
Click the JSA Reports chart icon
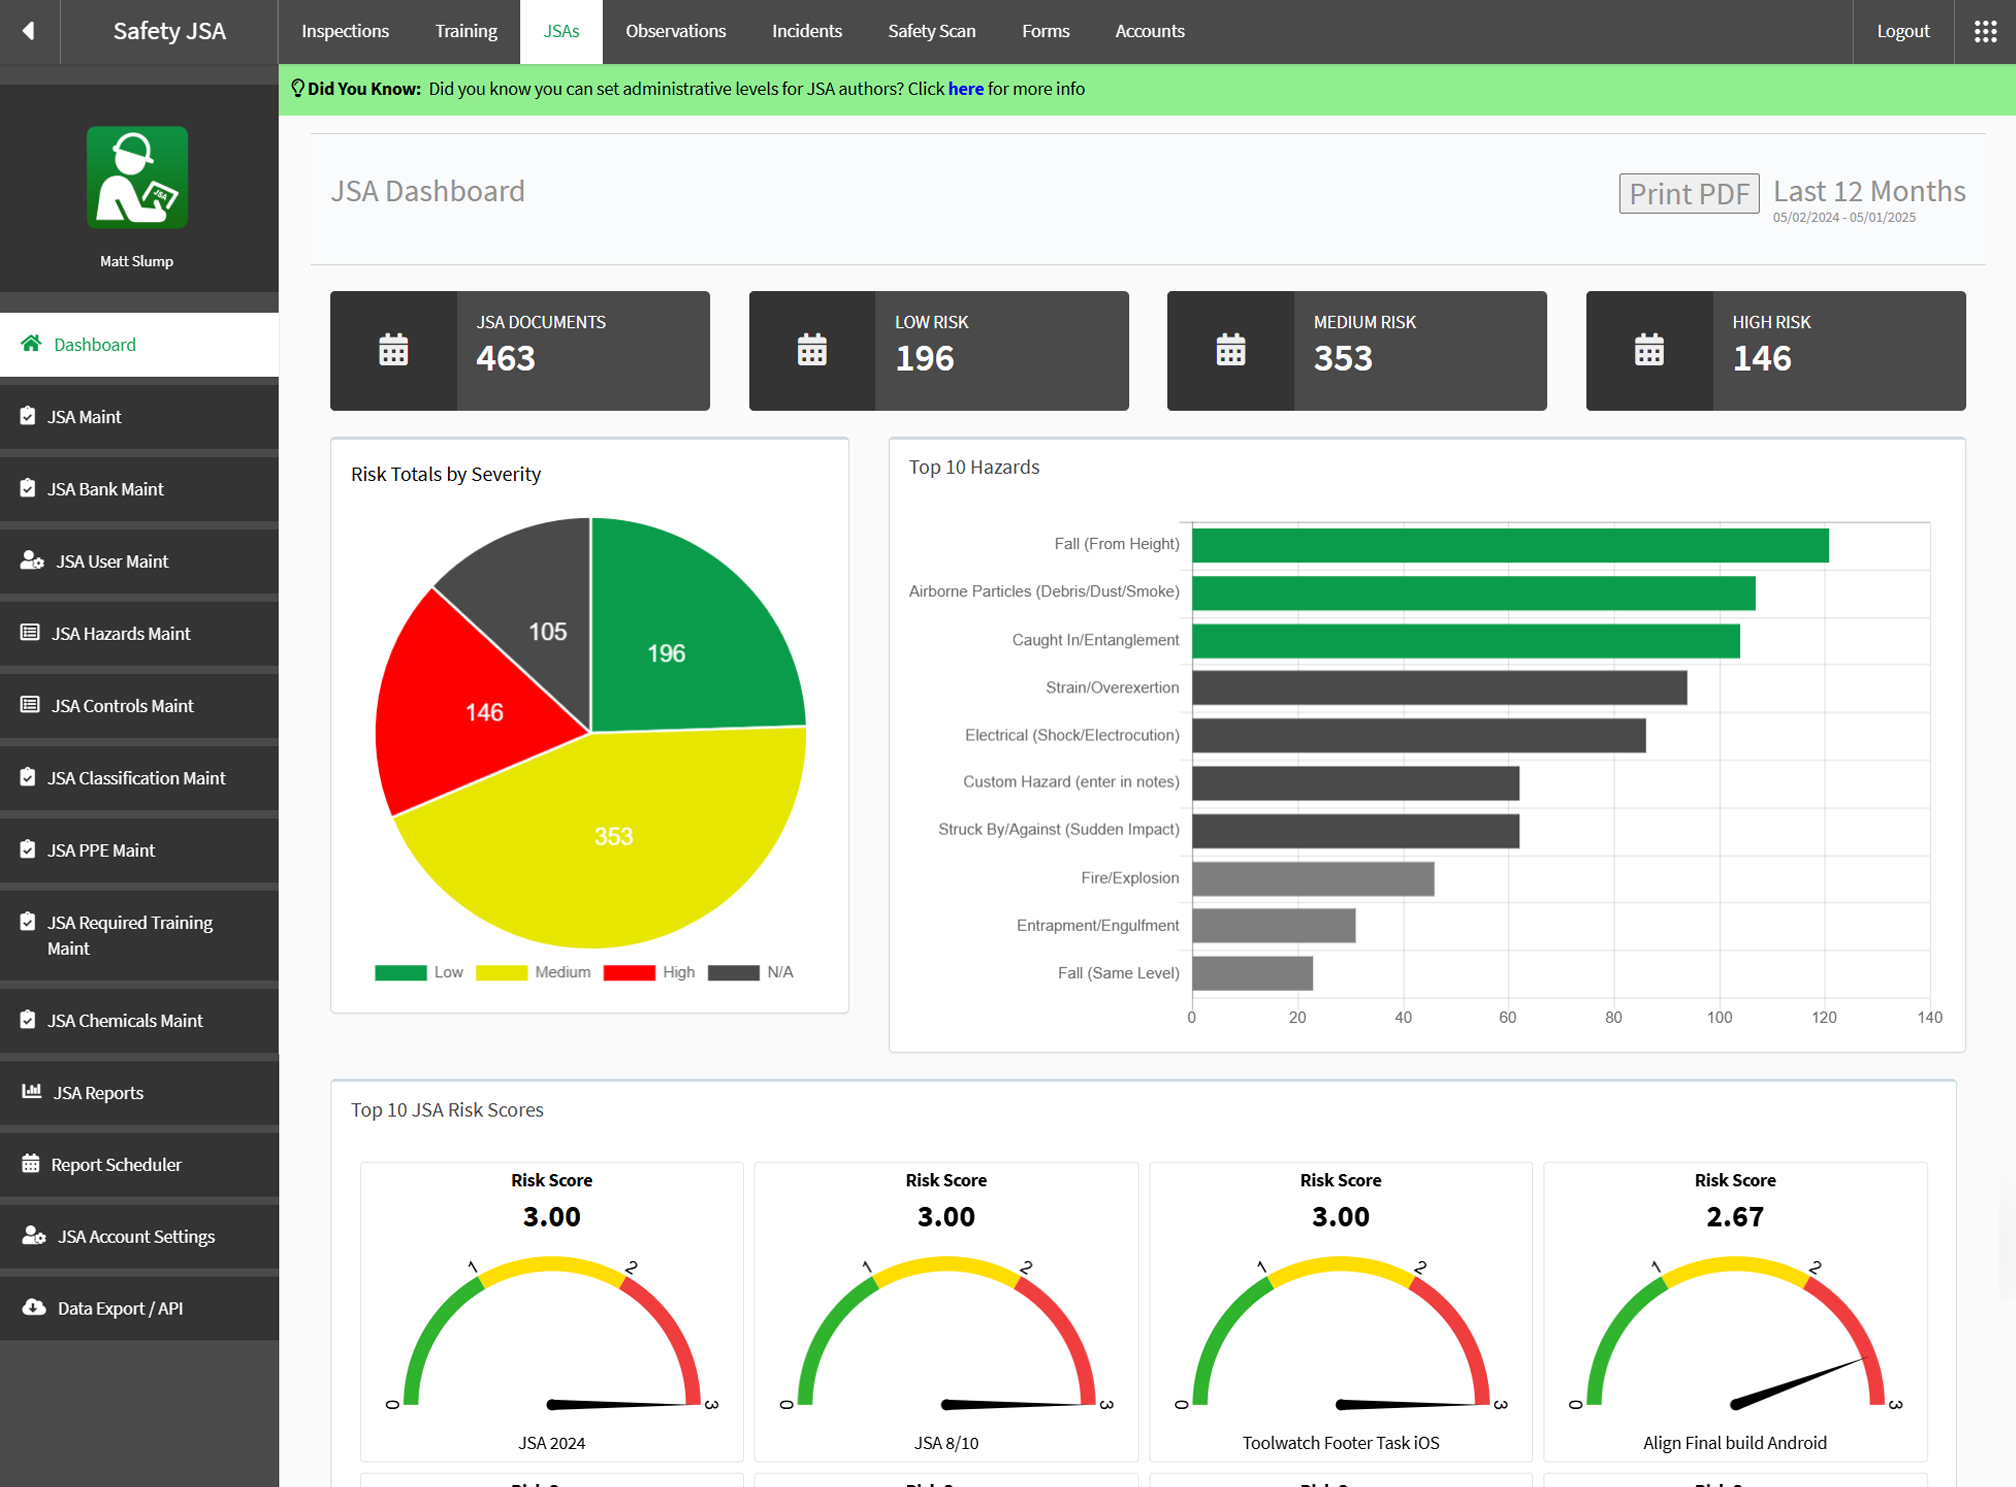point(31,1091)
